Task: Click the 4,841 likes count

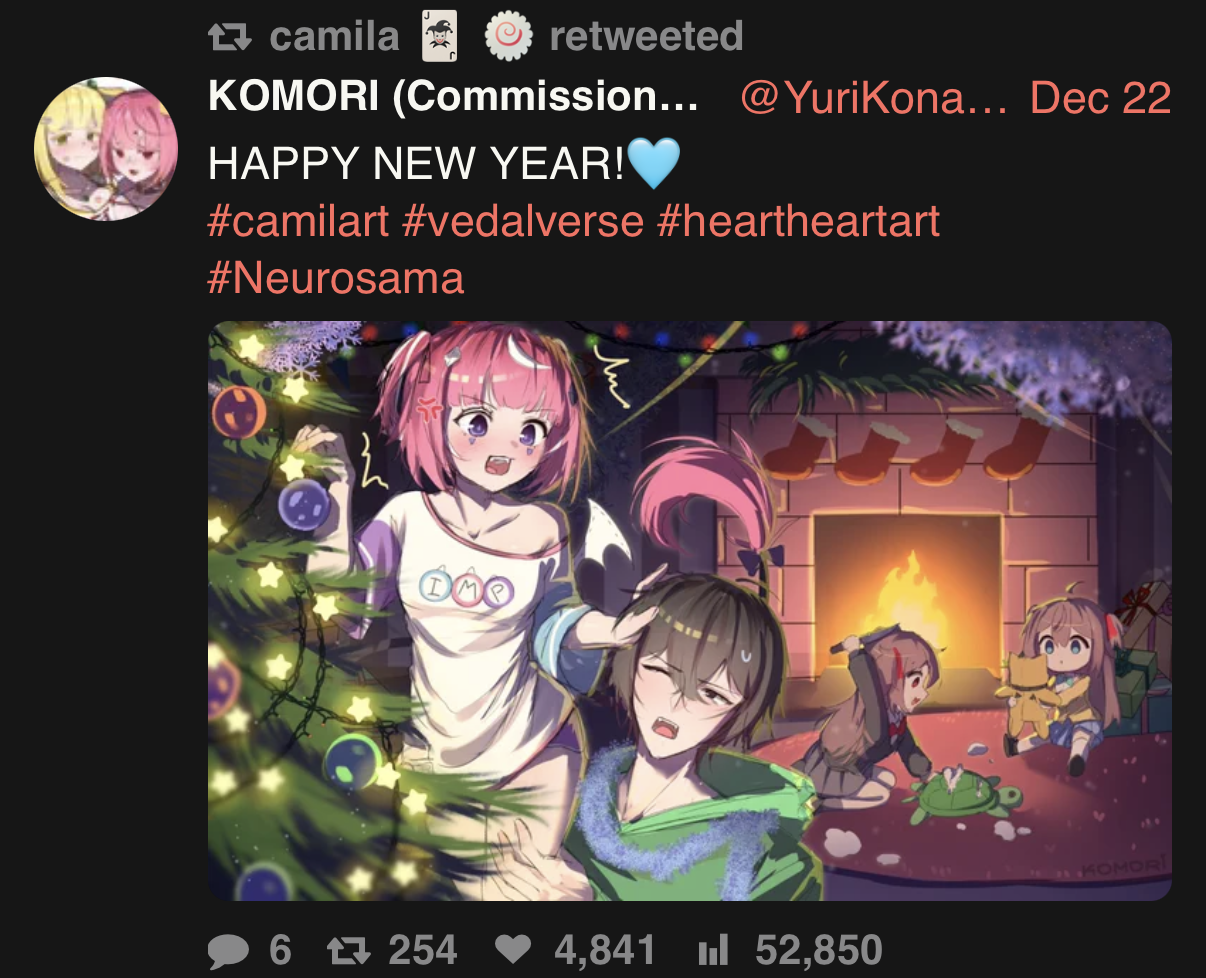Action: (605, 950)
